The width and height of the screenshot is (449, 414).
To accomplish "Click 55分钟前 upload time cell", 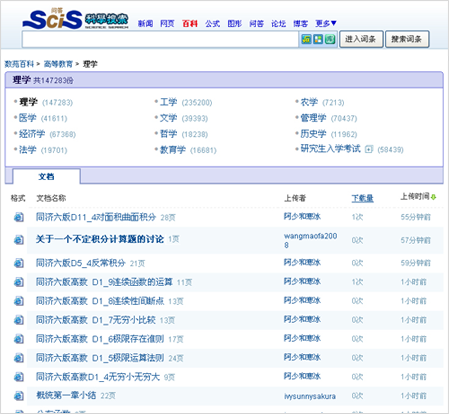I will [416, 217].
